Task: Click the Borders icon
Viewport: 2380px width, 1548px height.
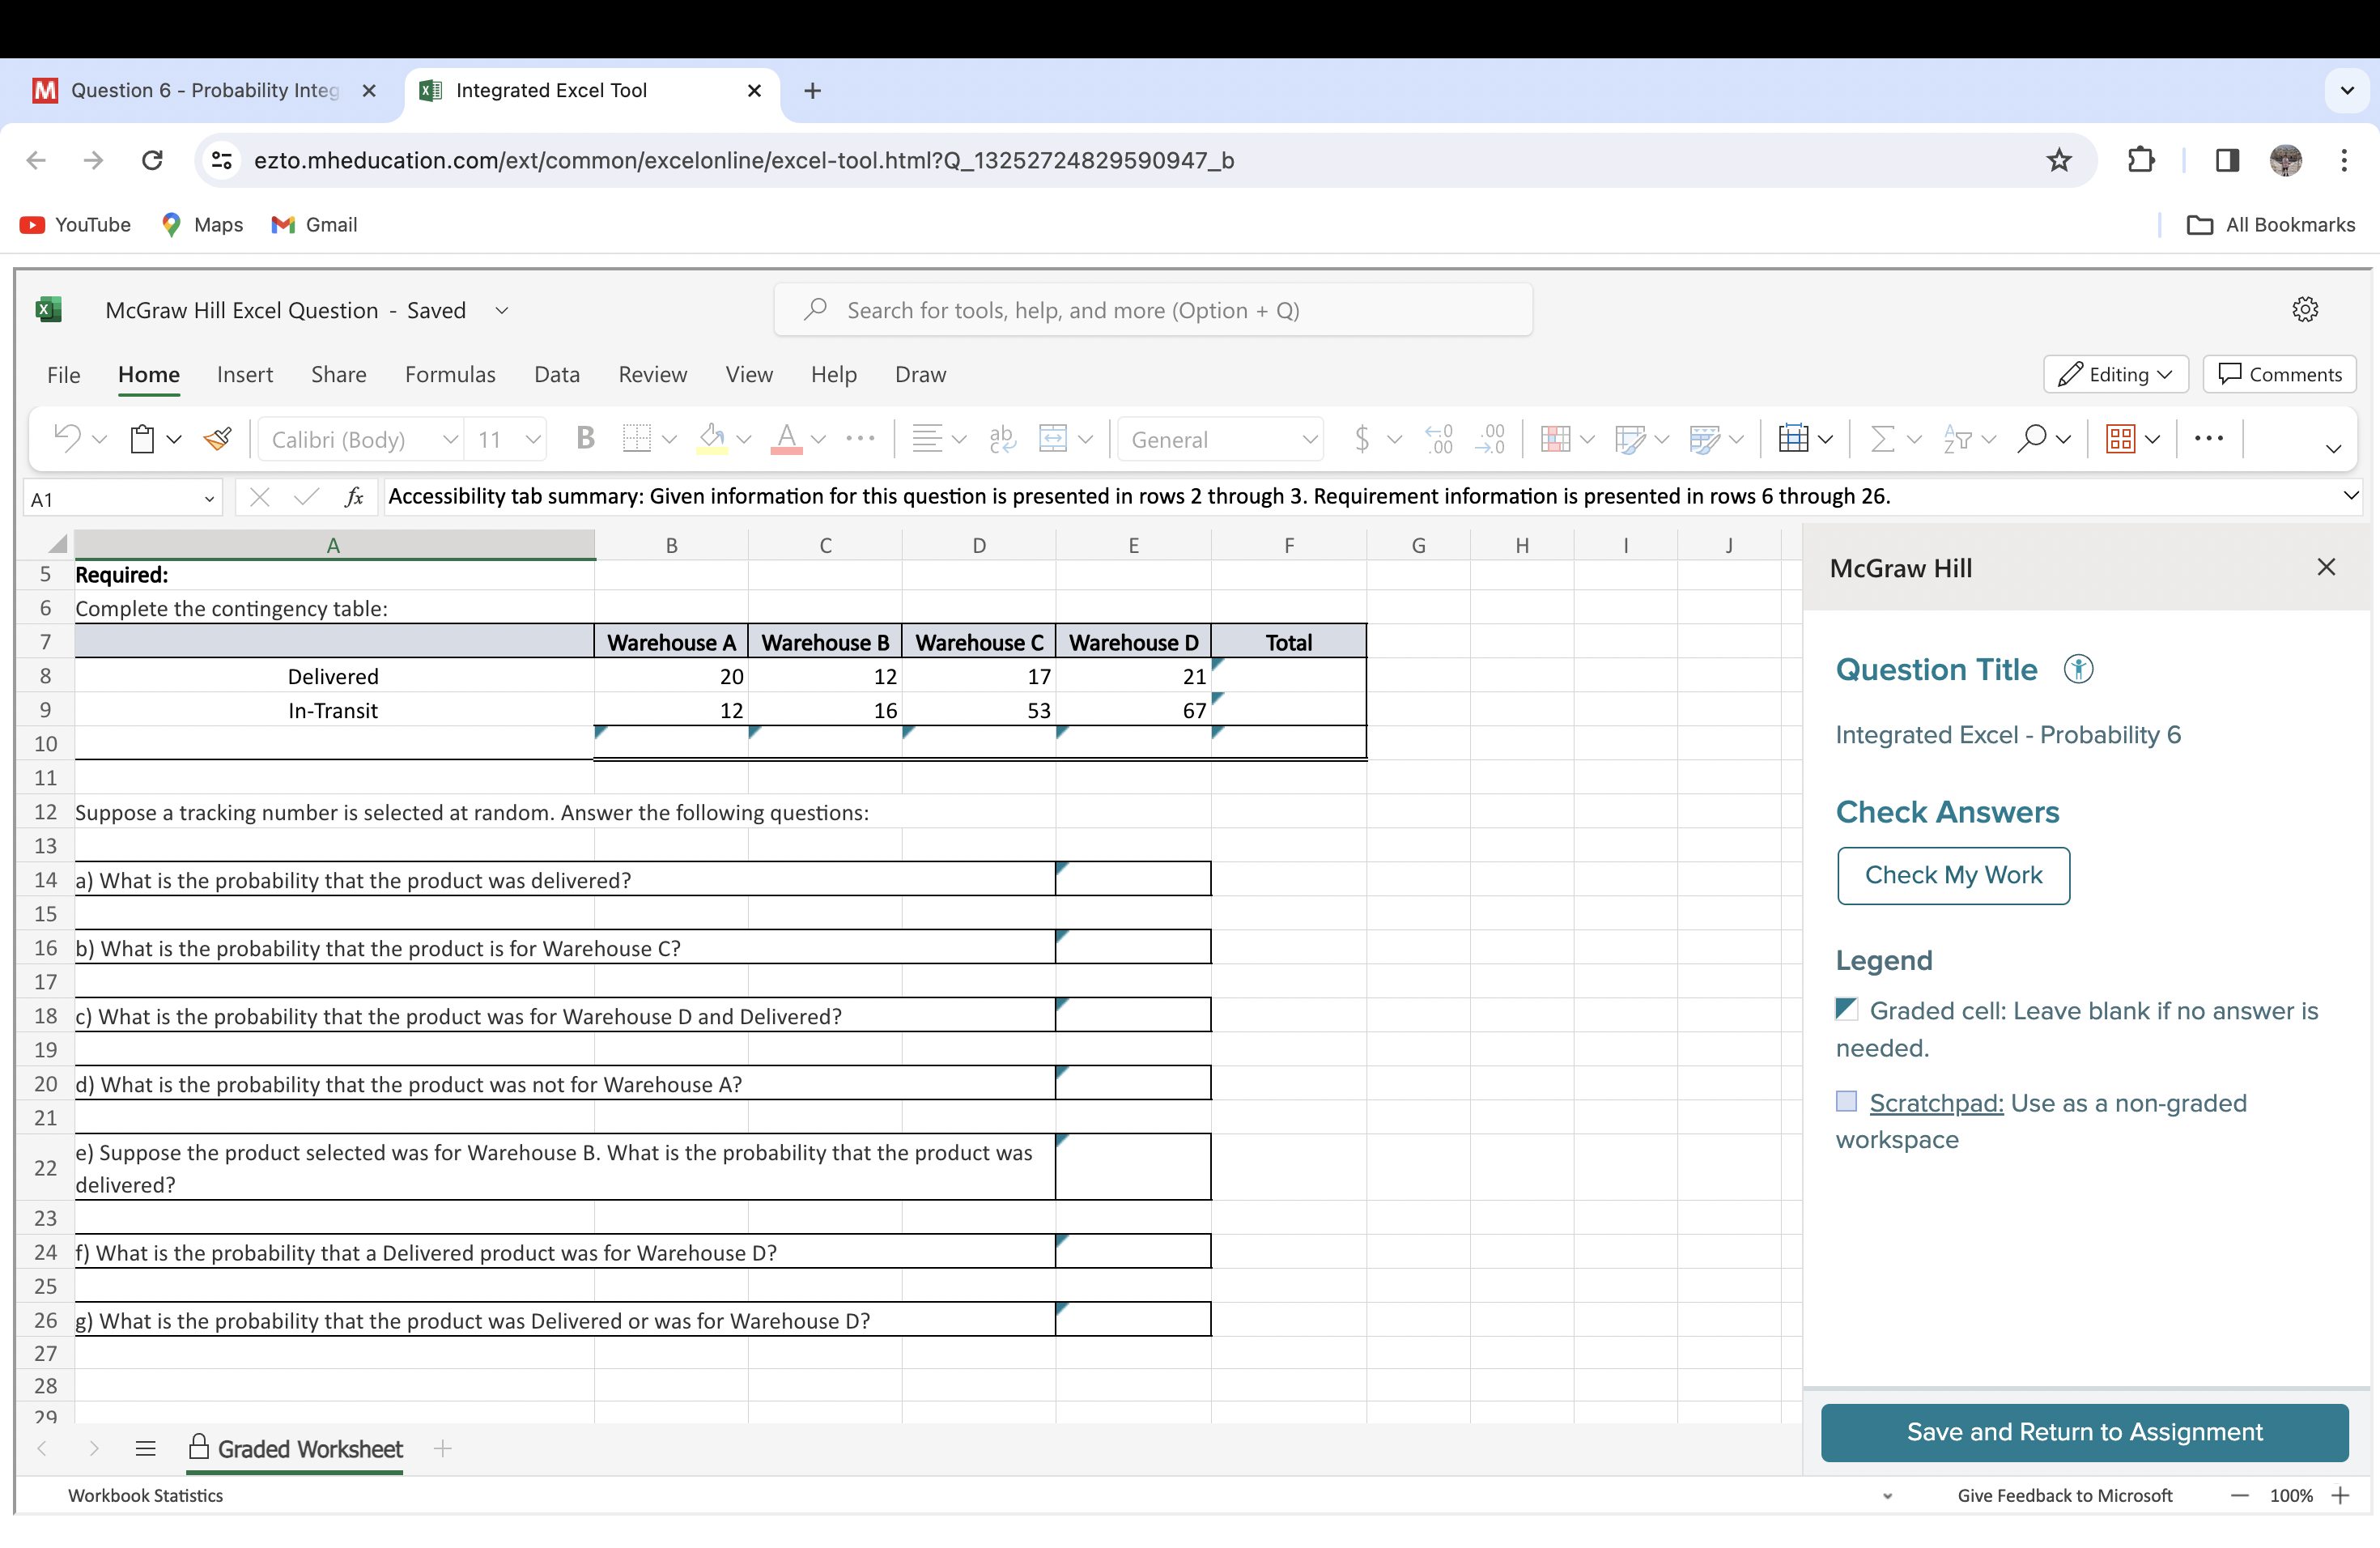Action: pyautogui.click(x=636, y=439)
